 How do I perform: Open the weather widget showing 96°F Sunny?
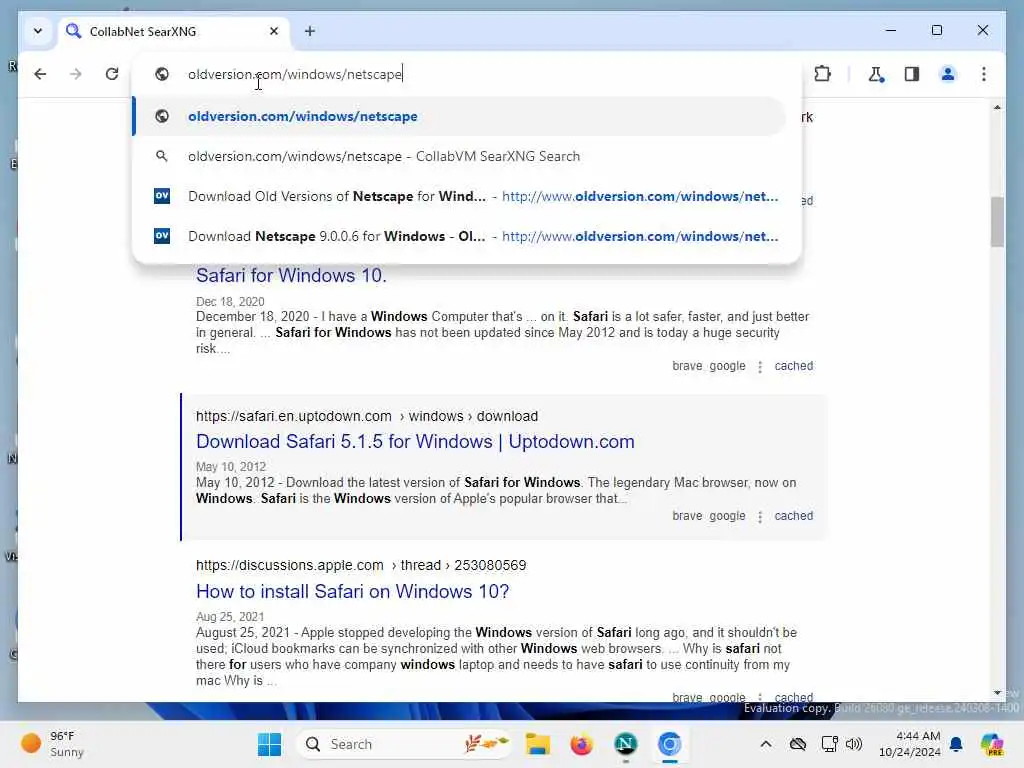coord(54,744)
